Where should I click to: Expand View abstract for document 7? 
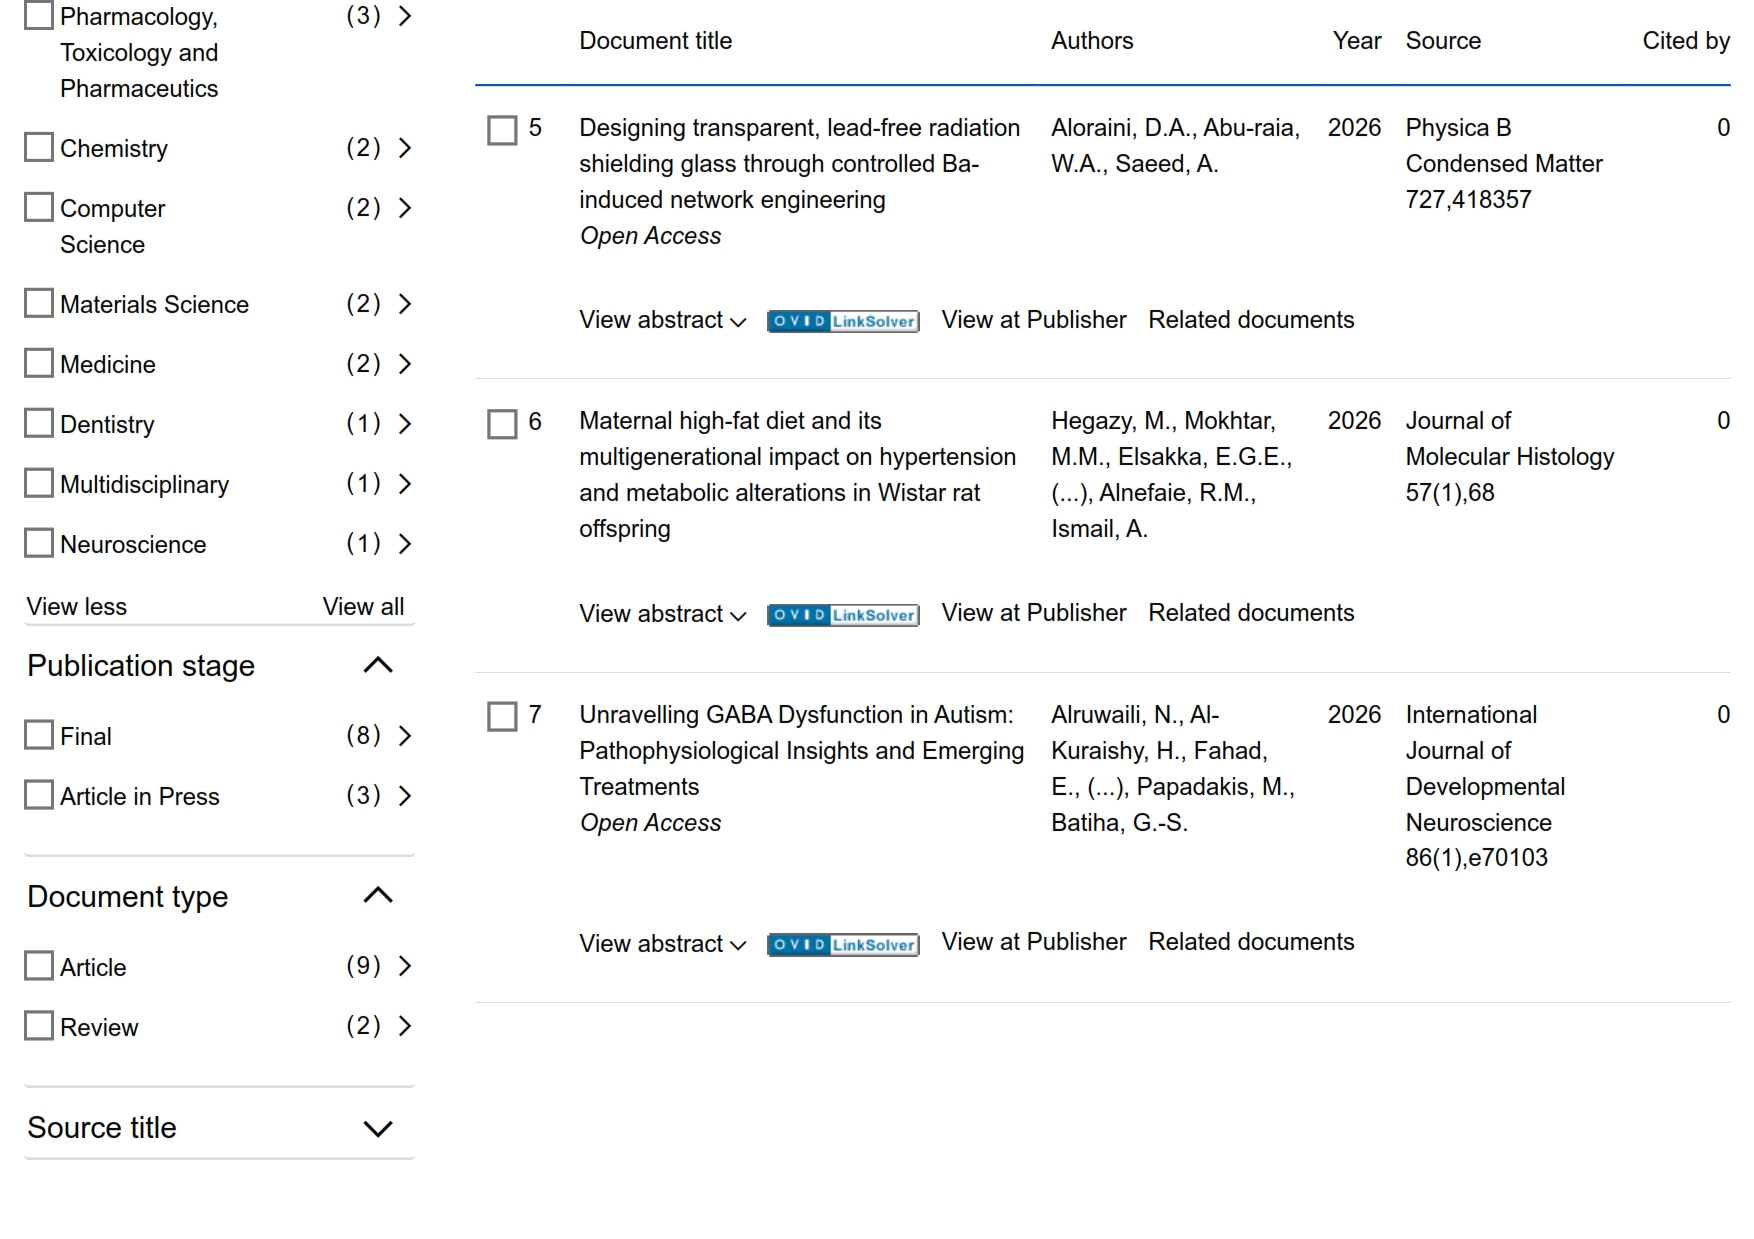click(x=662, y=944)
